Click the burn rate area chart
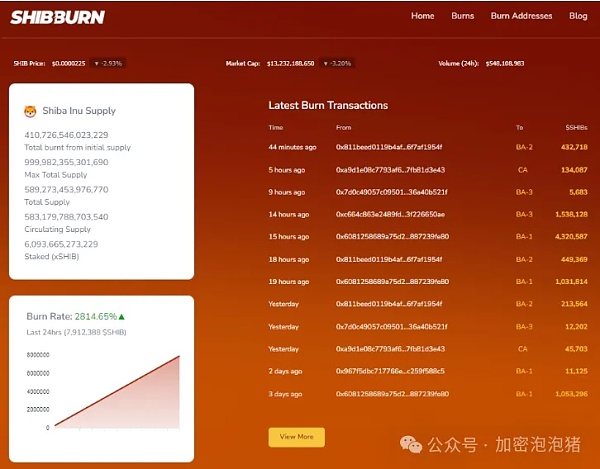 coord(117,391)
